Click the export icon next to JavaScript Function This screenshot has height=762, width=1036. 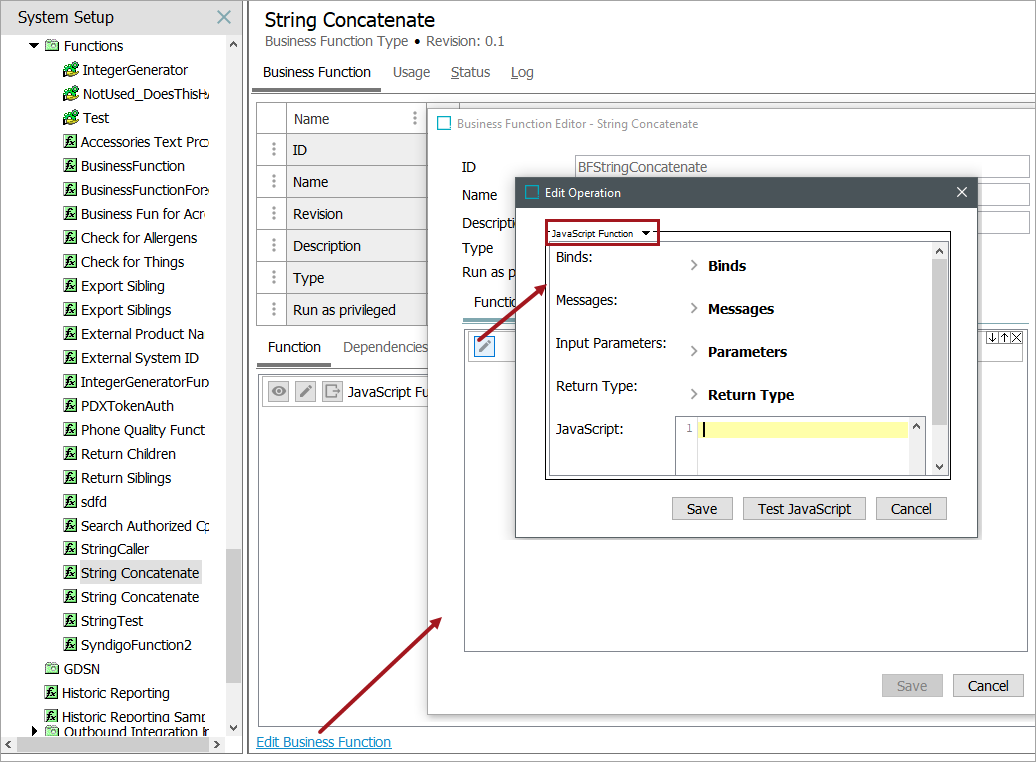332,392
